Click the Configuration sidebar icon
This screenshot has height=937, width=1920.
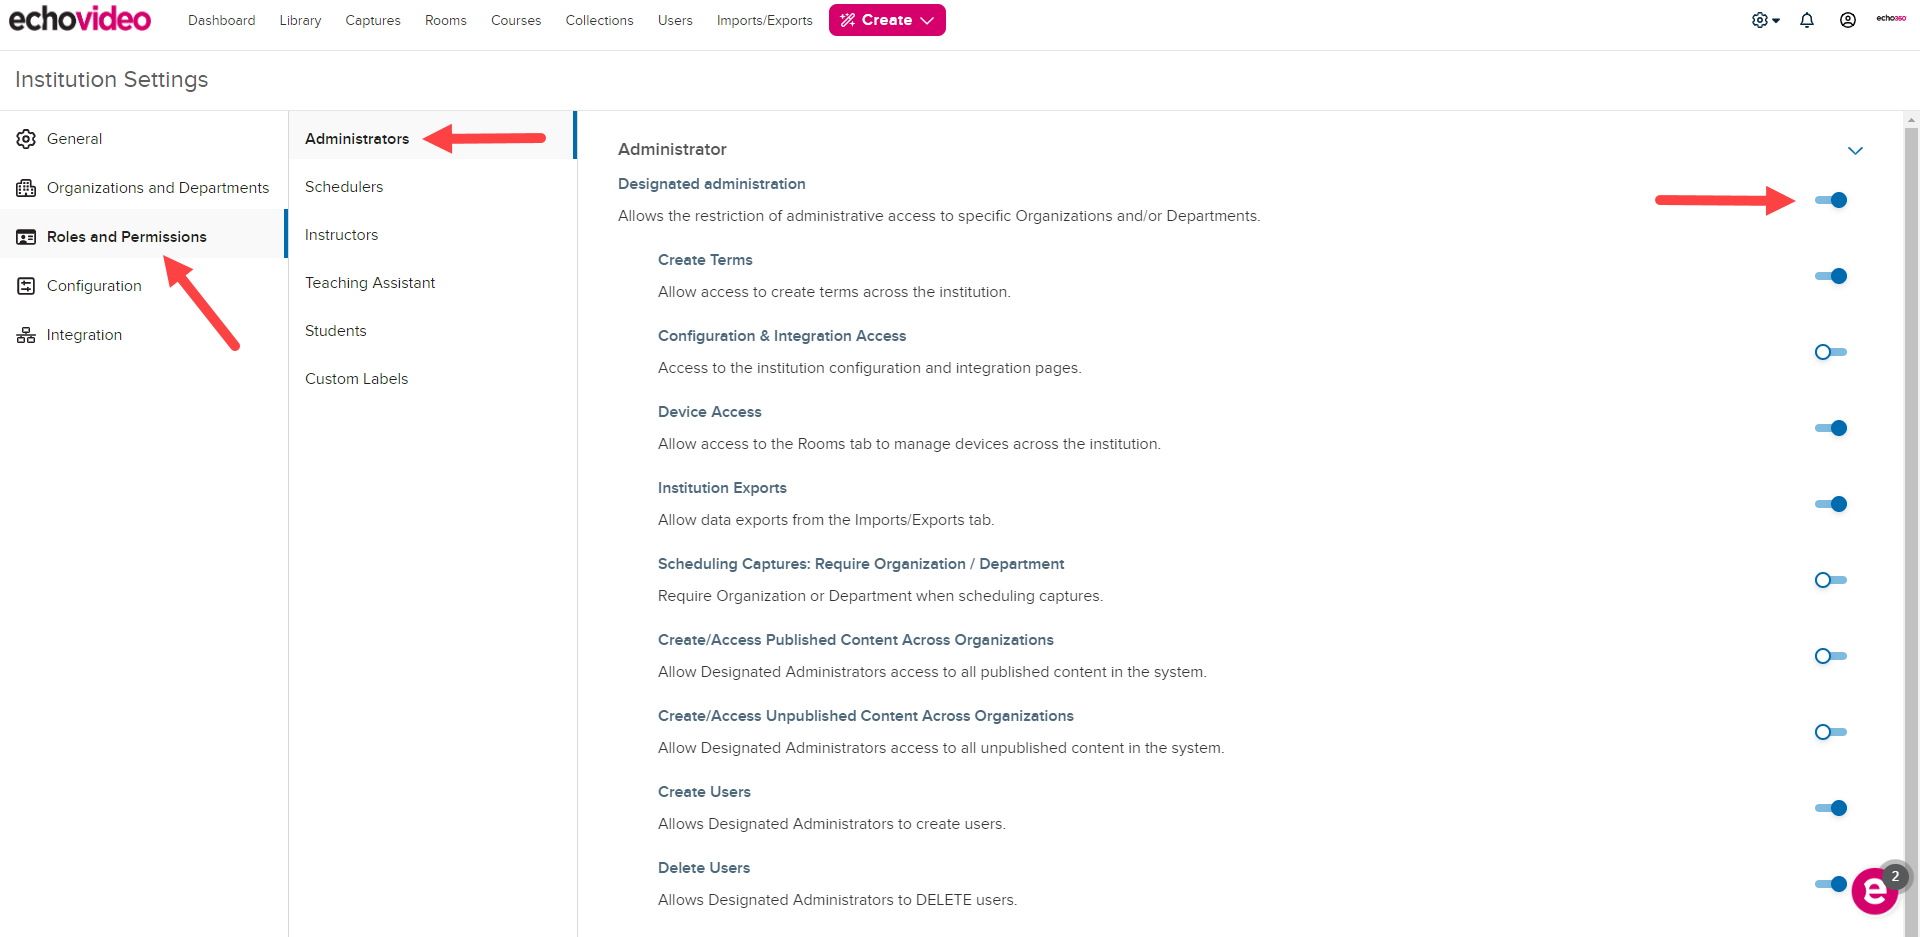26,286
